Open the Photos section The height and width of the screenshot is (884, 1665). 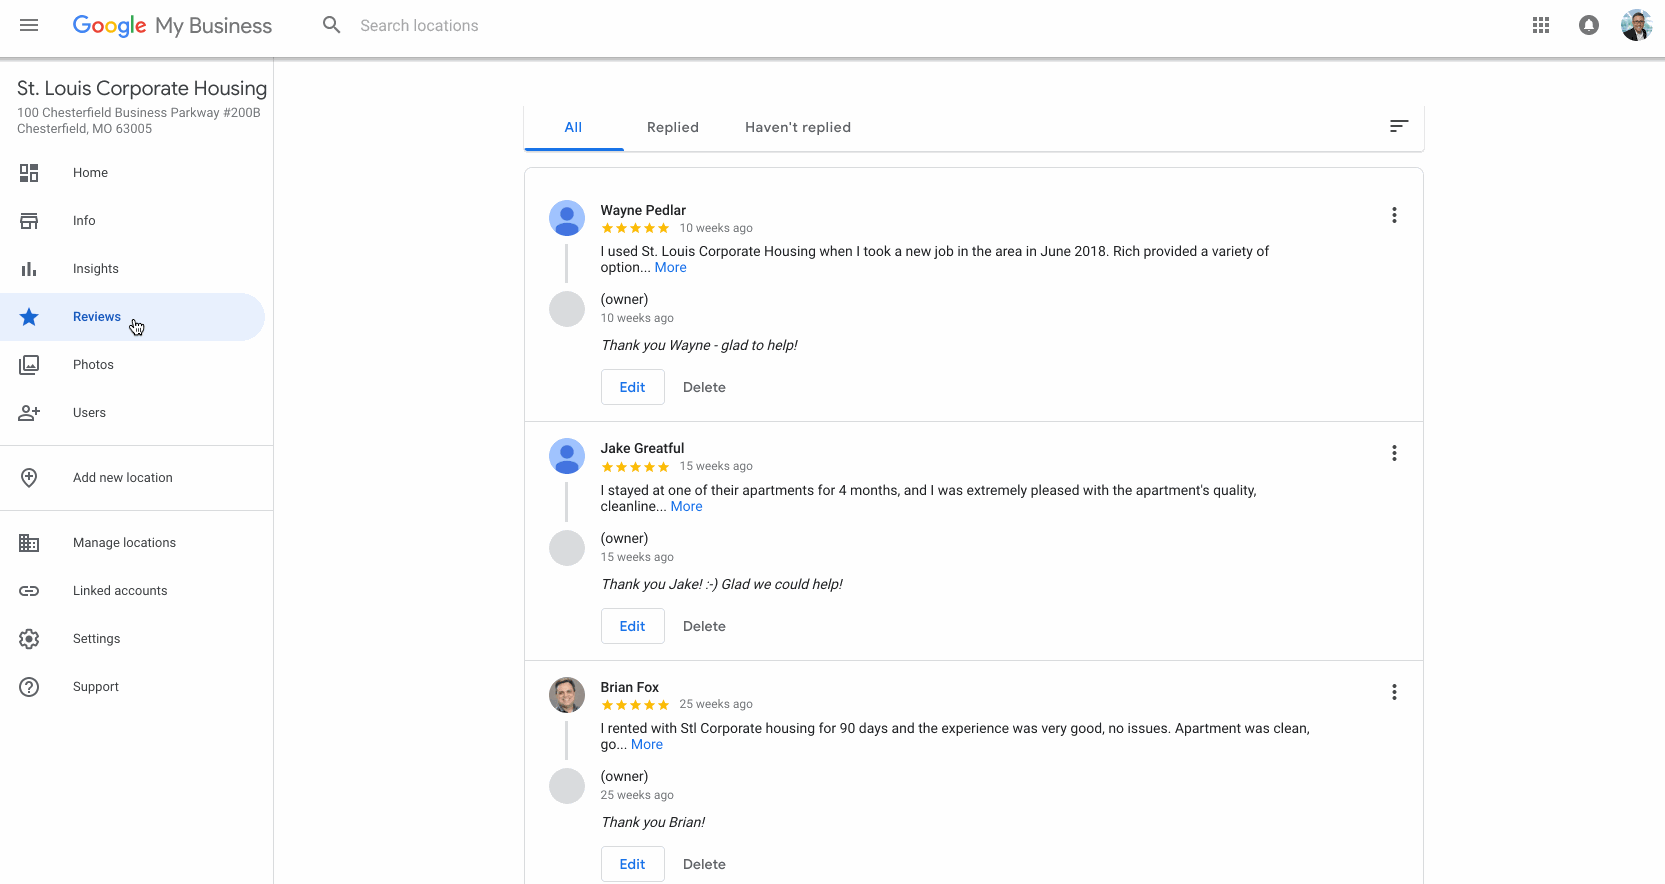click(94, 364)
